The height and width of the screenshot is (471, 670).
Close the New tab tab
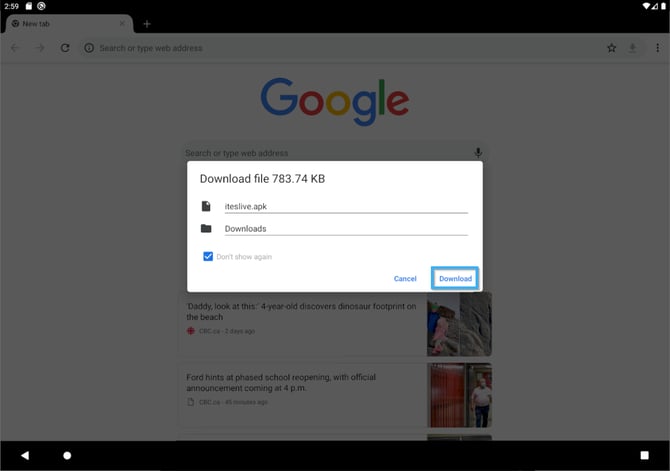pos(122,24)
